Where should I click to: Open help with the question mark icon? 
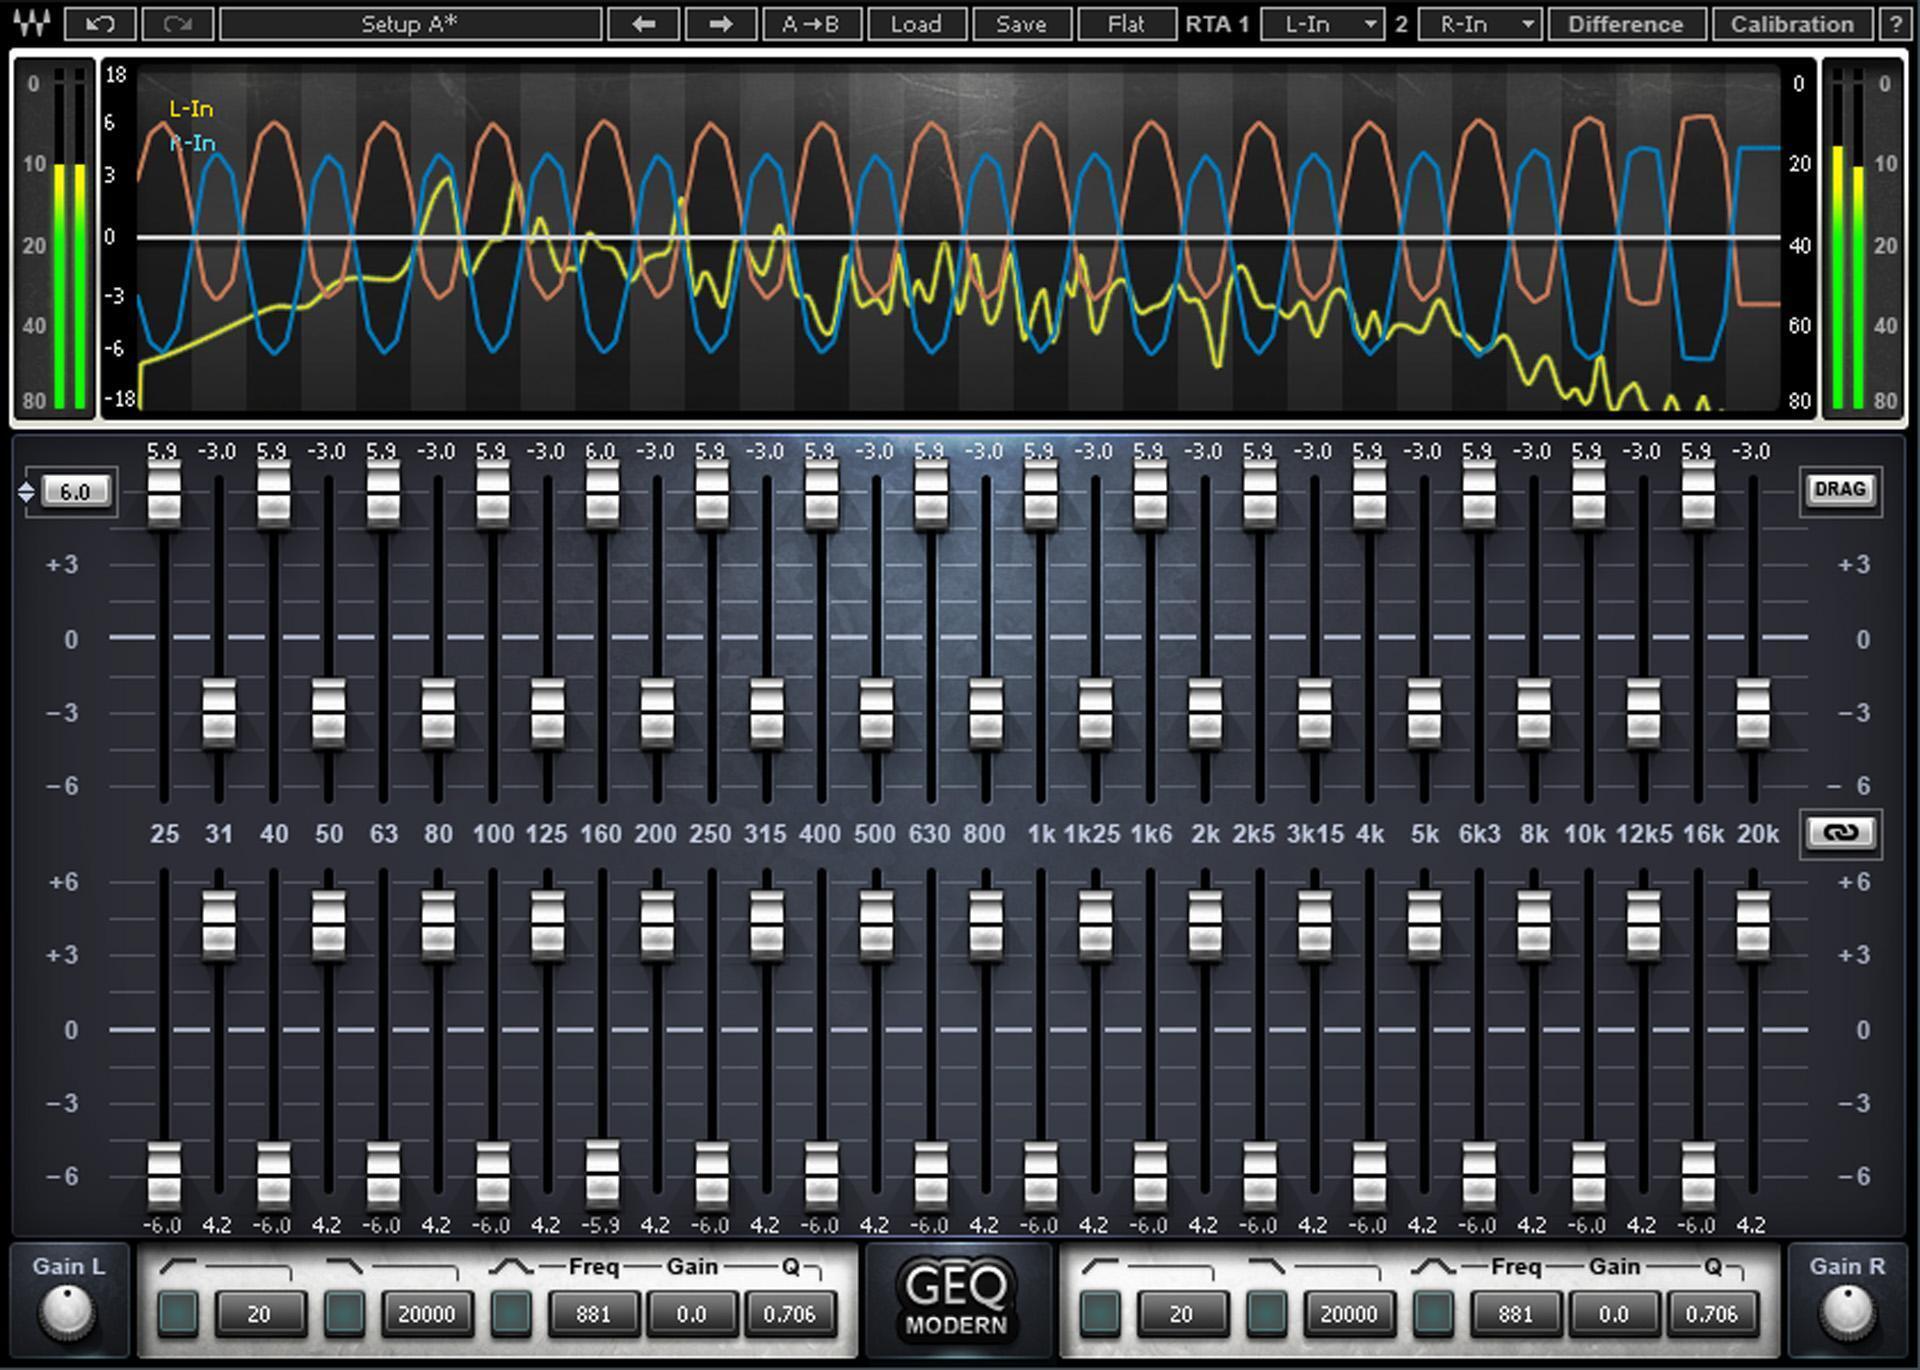(x=1899, y=24)
